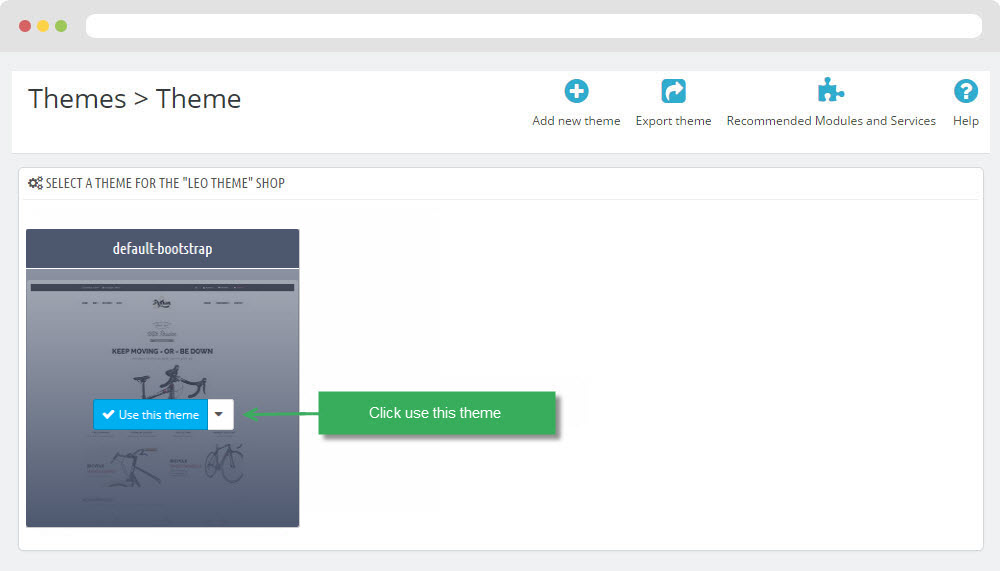The width and height of the screenshot is (1000, 571).
Task: Click the "Export theme" text label
Action: pos(673,121)
